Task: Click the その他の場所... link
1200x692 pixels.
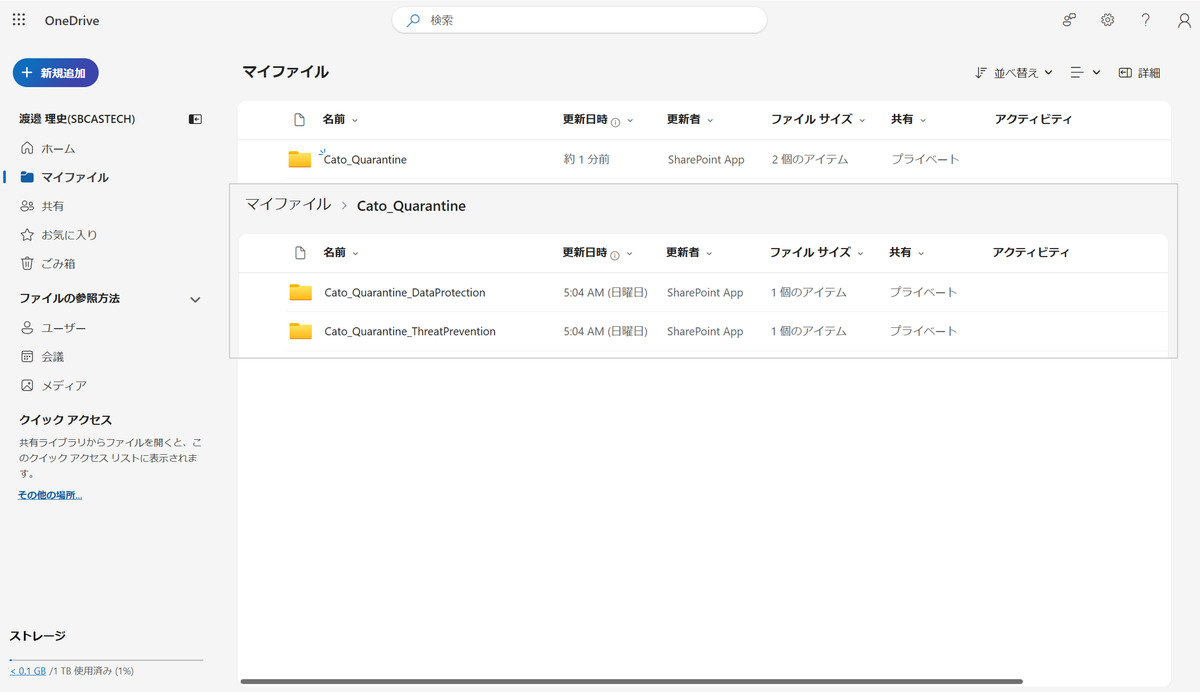Action: click(x=50, y=496)
